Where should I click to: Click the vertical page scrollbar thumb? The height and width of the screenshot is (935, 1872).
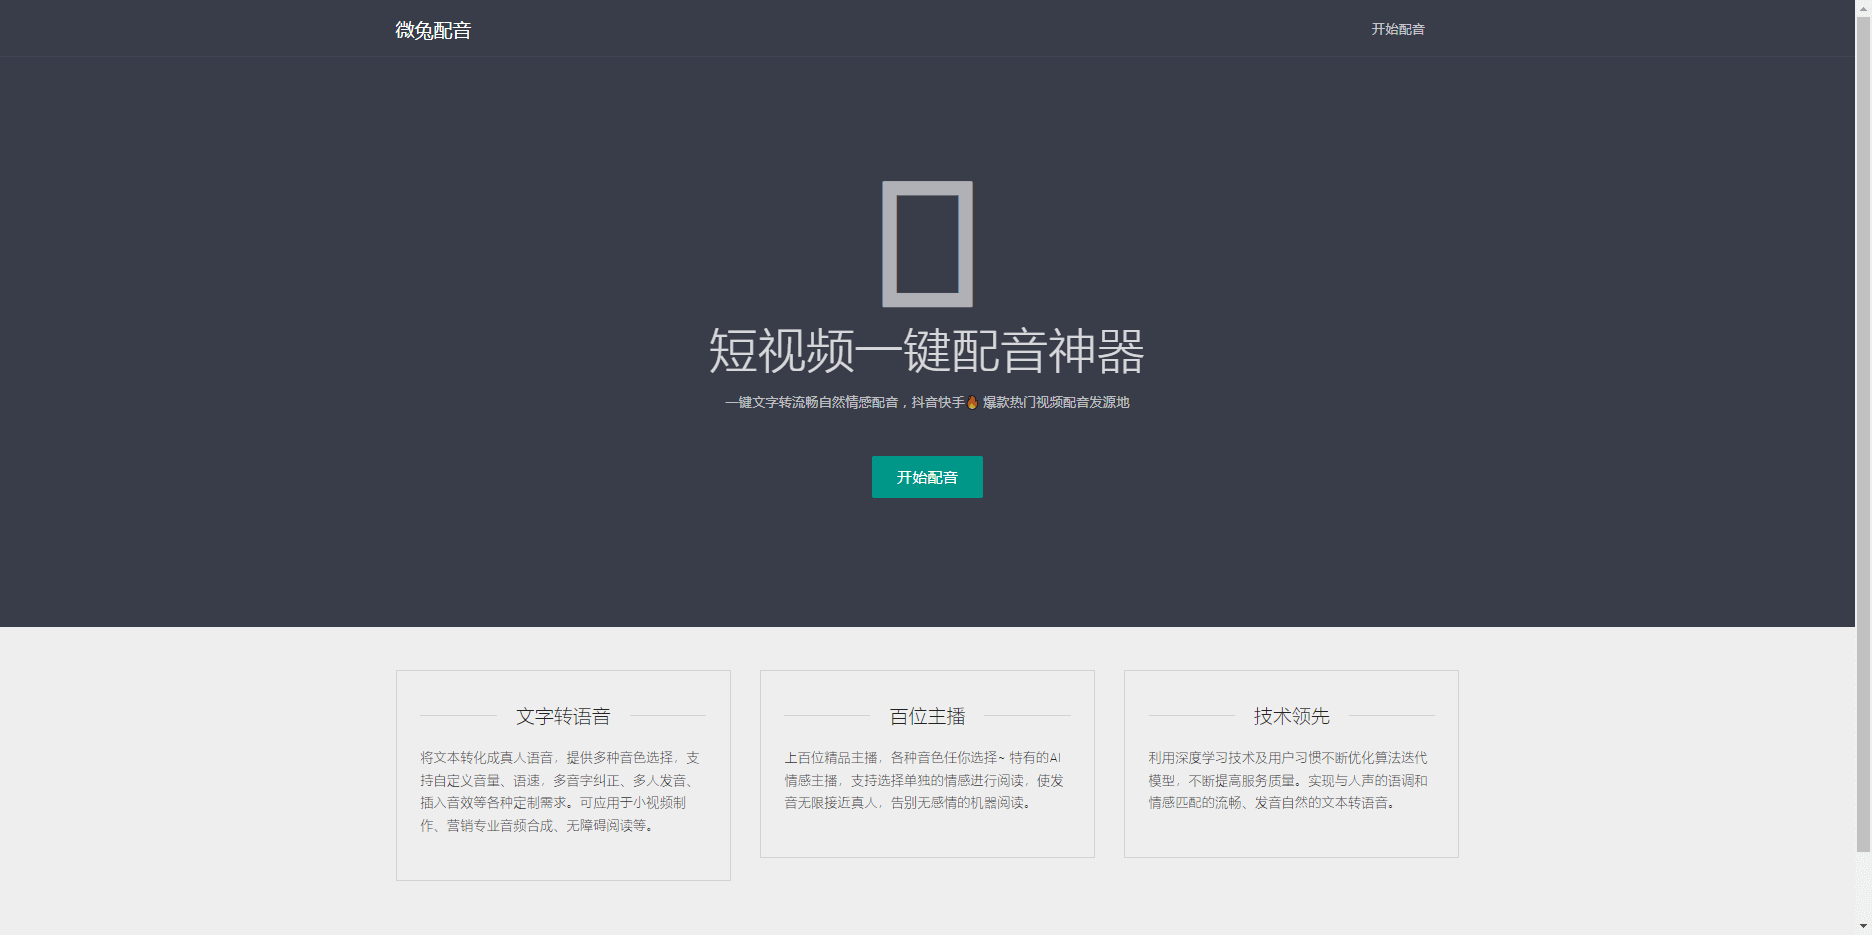pos(1863,434)
